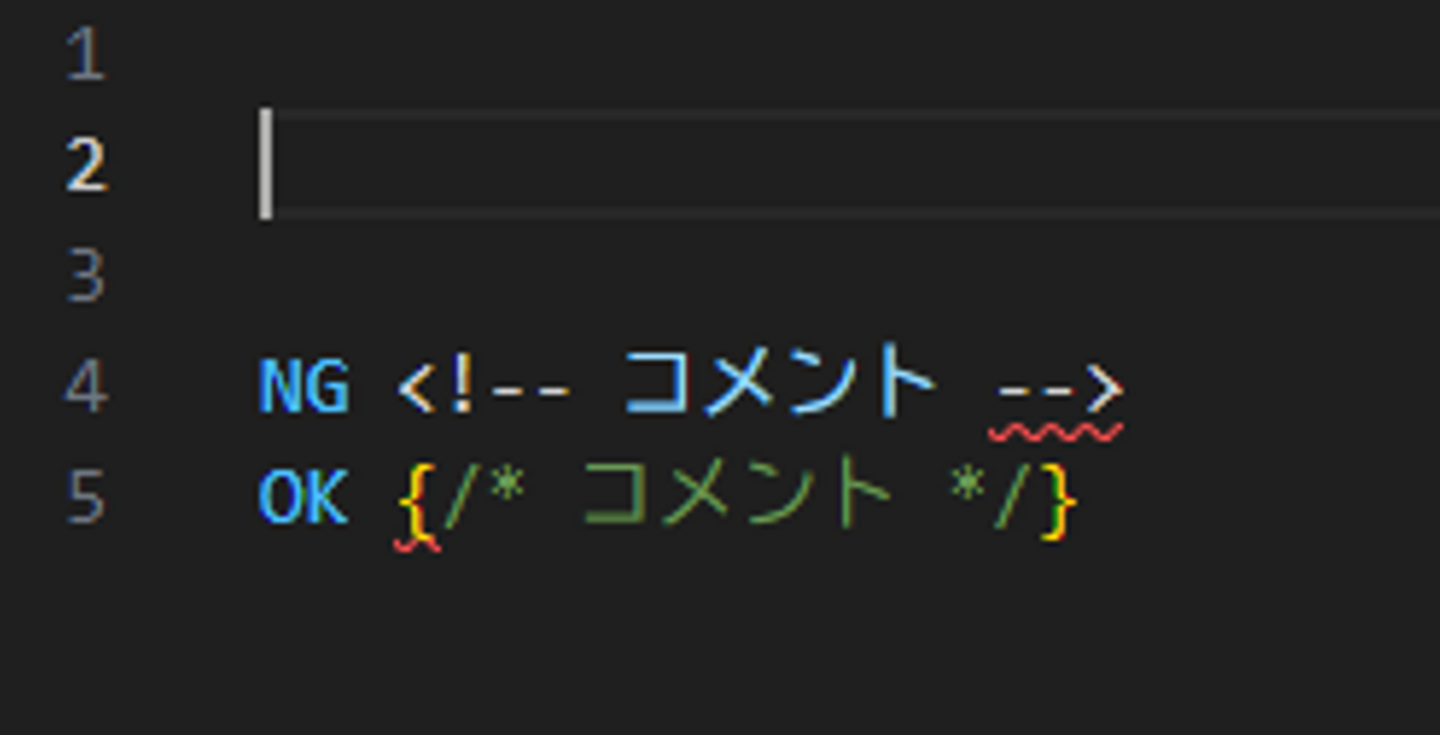Screen dimensions: 1440x735
Task: Click line number 2 in the gutter
Action: pos(86,165)
